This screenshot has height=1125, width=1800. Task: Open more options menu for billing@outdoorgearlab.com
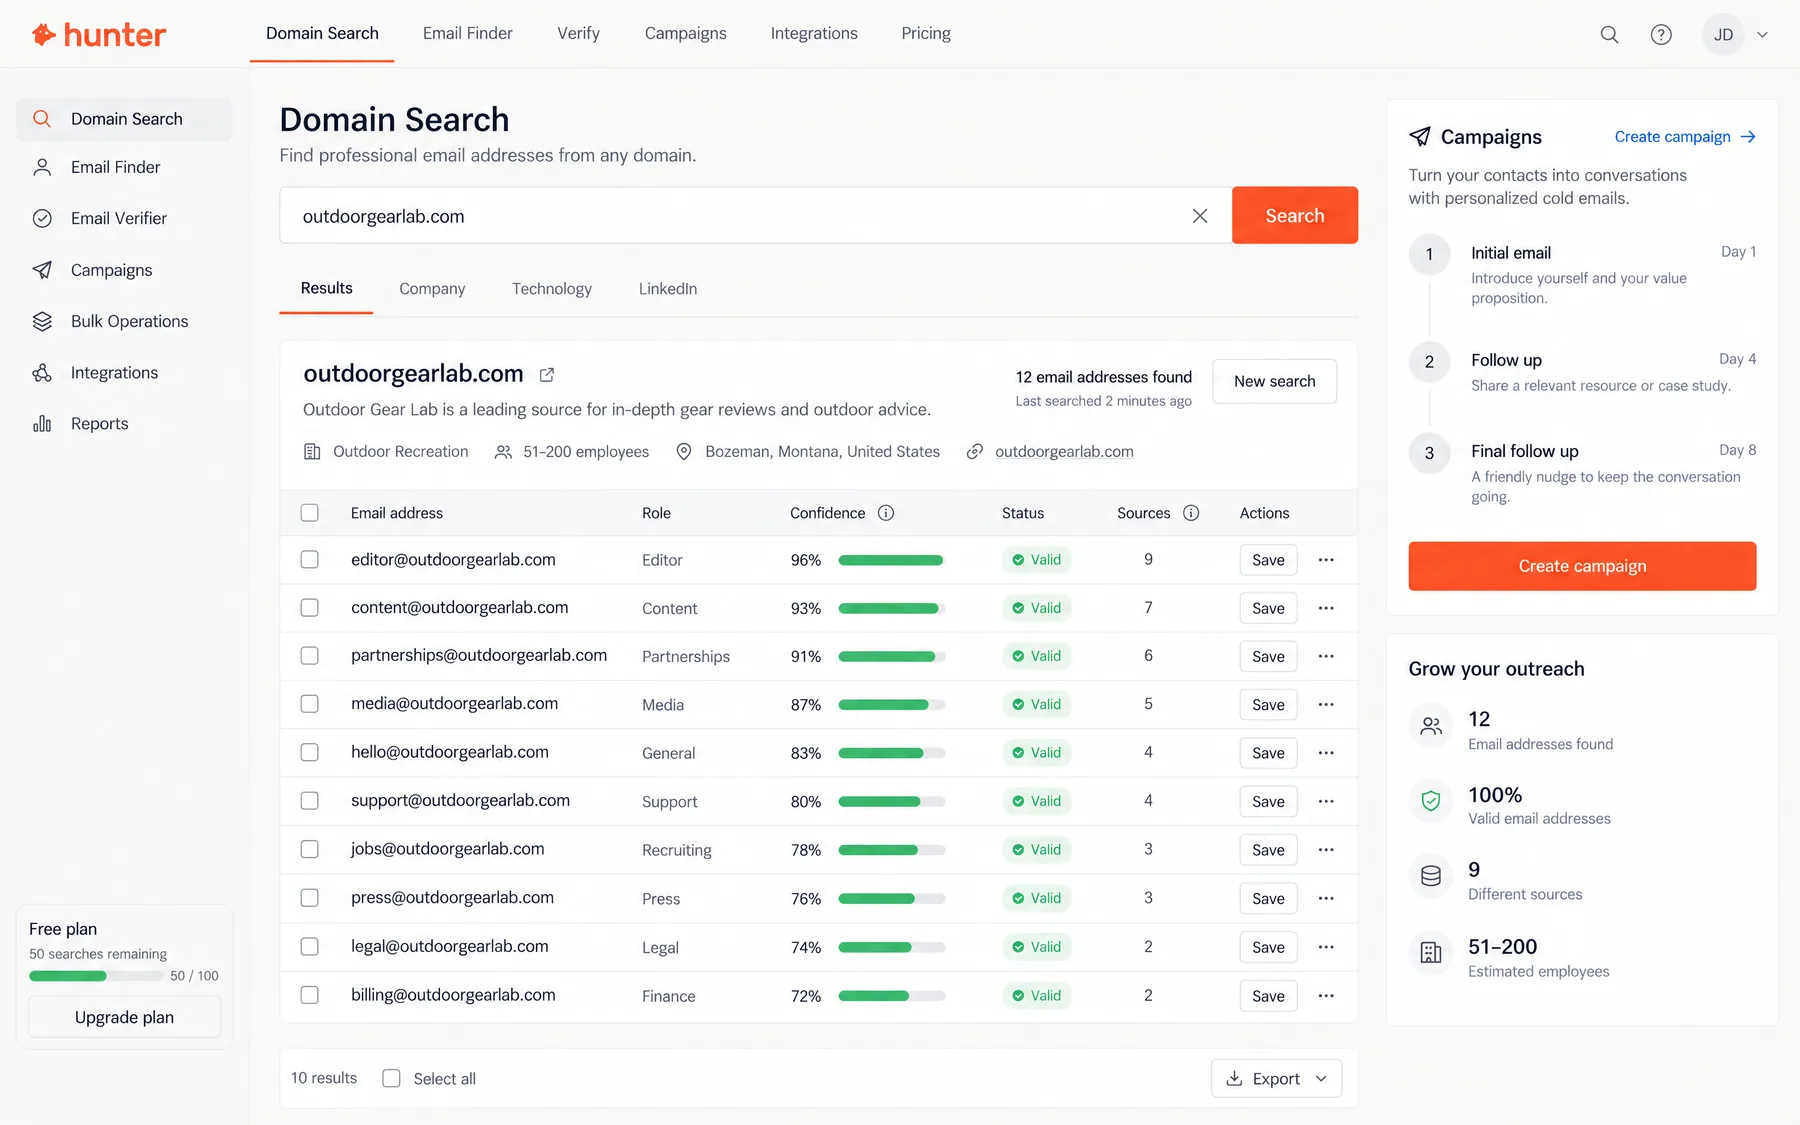(x=1326, y=996)
